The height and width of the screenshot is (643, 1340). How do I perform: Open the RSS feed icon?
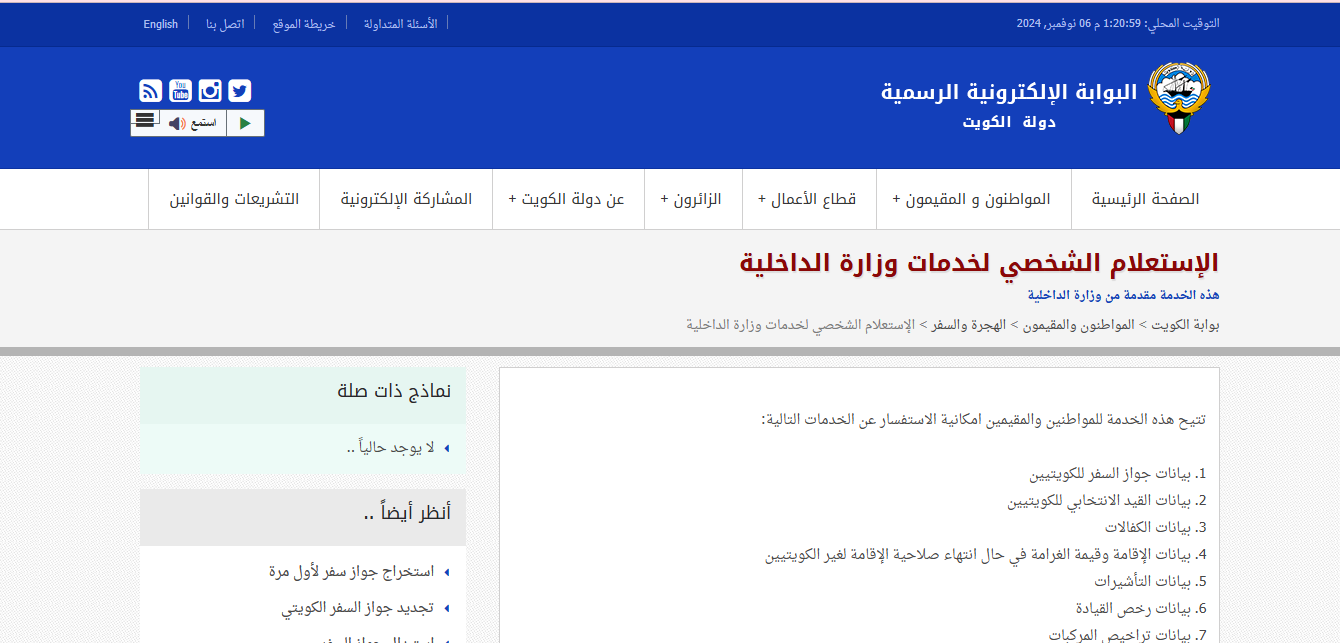pyautogui.click(x=150, y=91)
